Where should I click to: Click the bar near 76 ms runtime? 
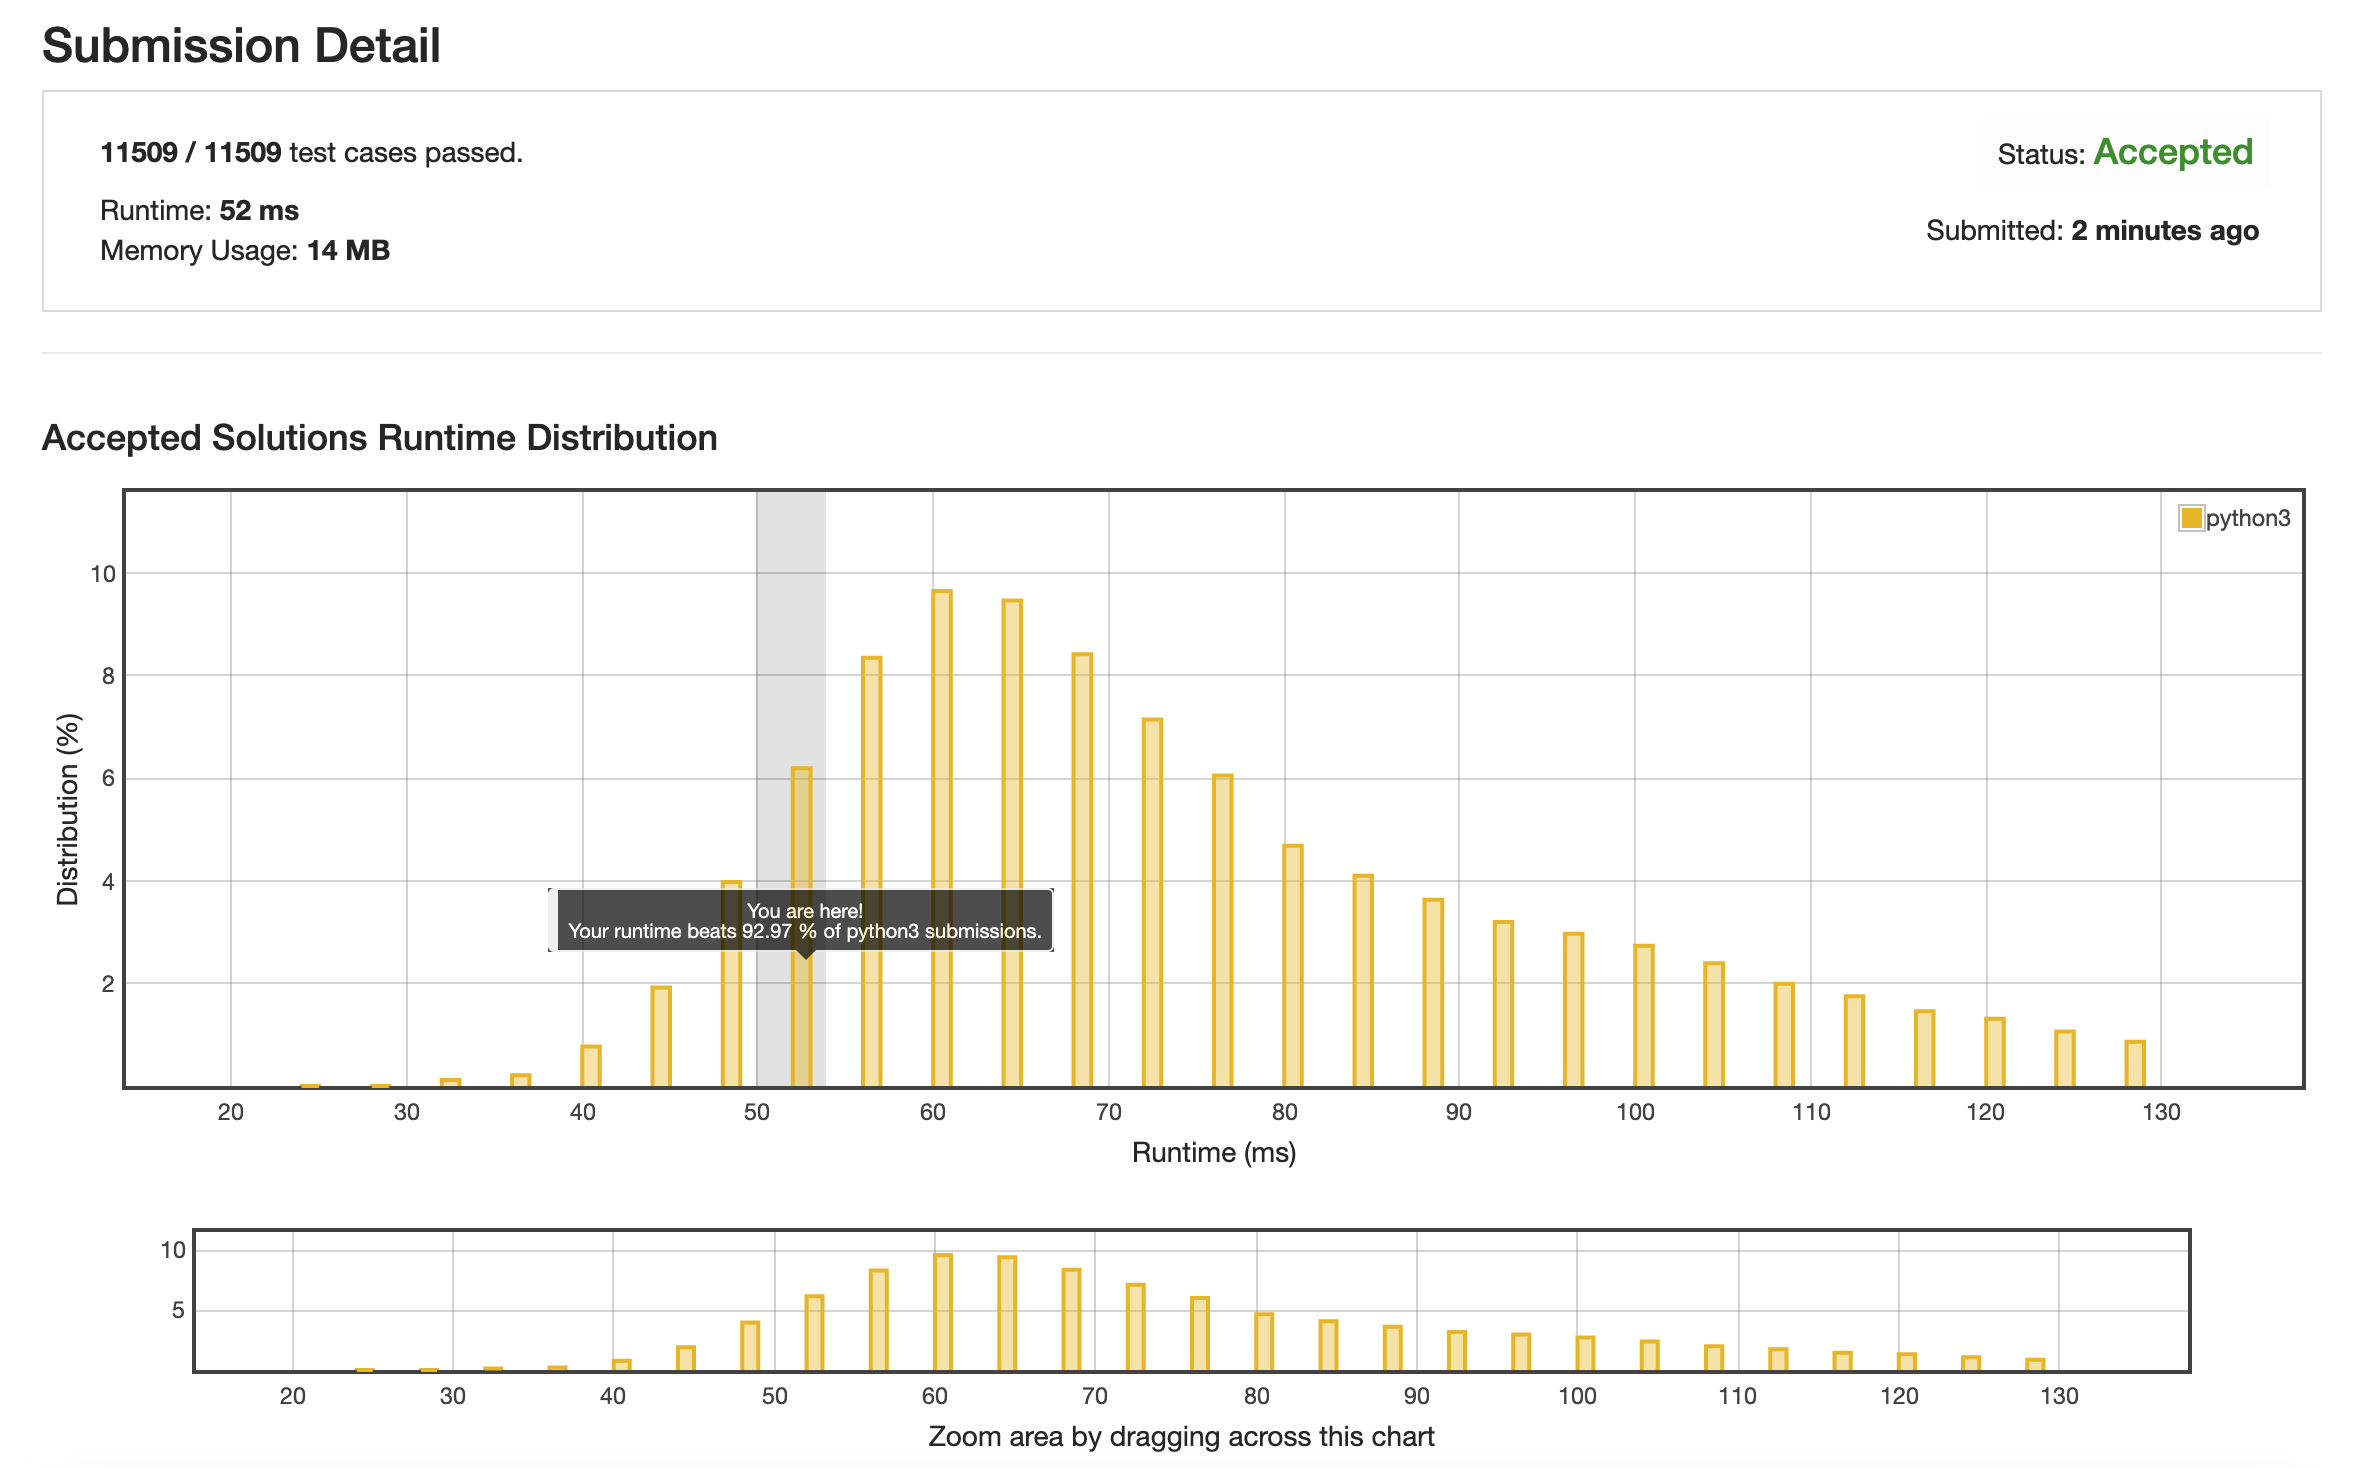tap(1222, 929)
